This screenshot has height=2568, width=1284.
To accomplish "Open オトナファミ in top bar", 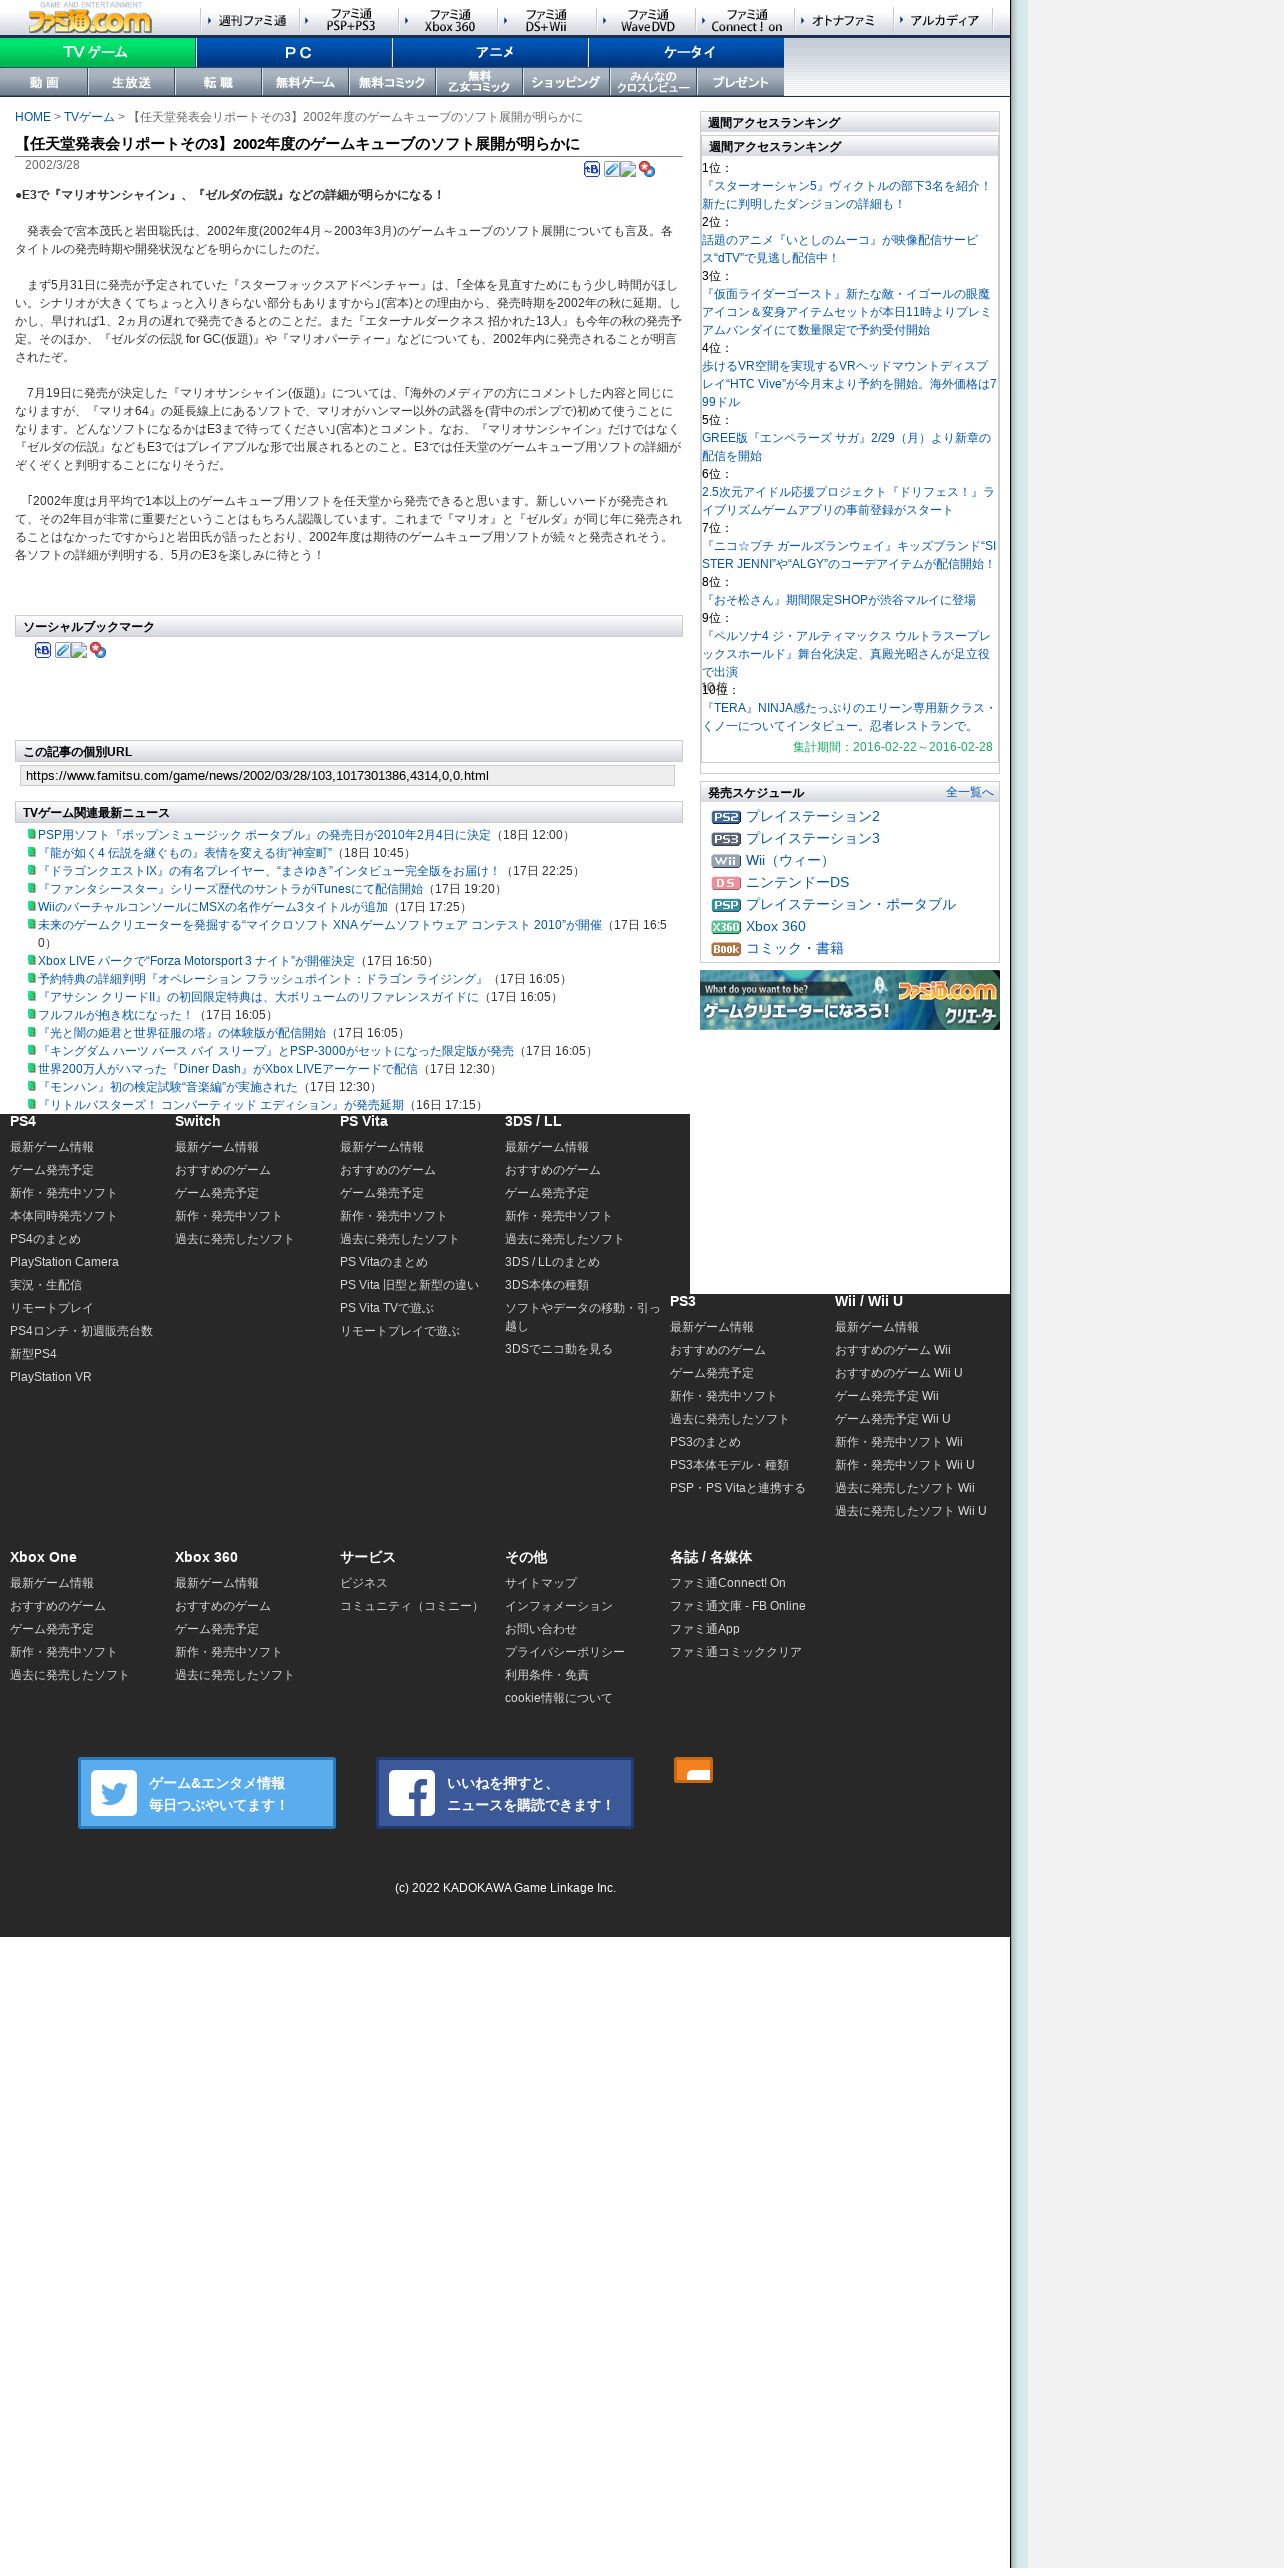I will point(843,20).
